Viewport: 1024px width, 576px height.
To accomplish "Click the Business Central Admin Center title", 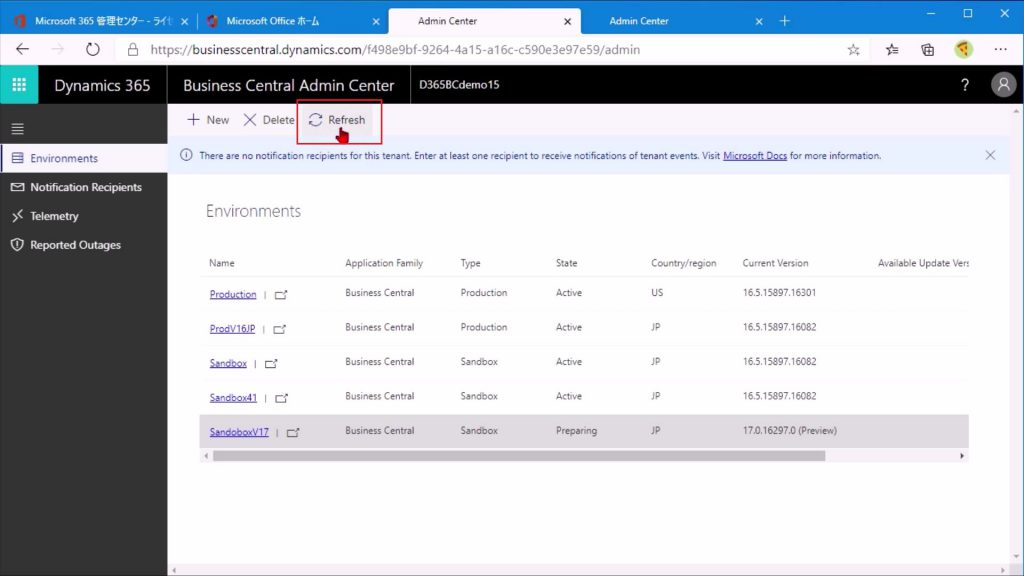I will 289,86.
